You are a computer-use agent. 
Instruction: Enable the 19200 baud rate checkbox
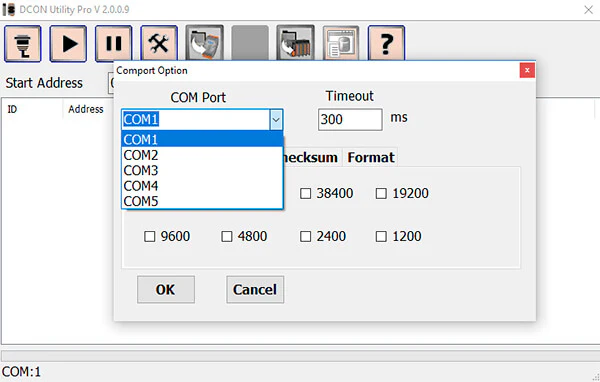click(x=381, y=193)
